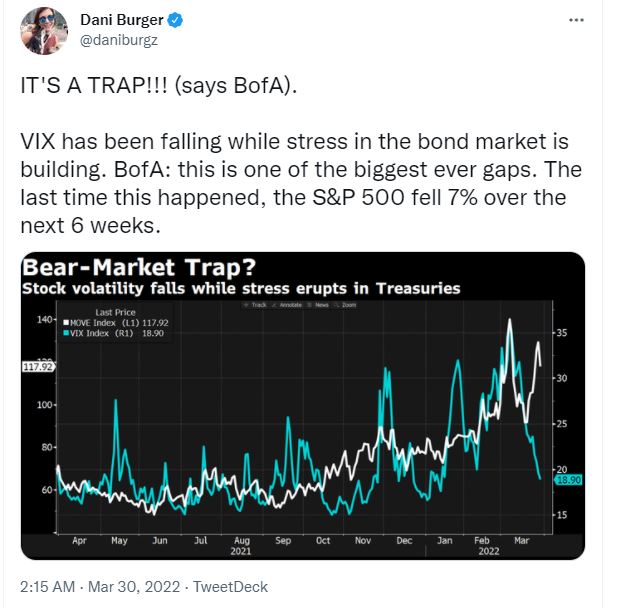Click the 2021 year label on x-axis

pos(243,550)
